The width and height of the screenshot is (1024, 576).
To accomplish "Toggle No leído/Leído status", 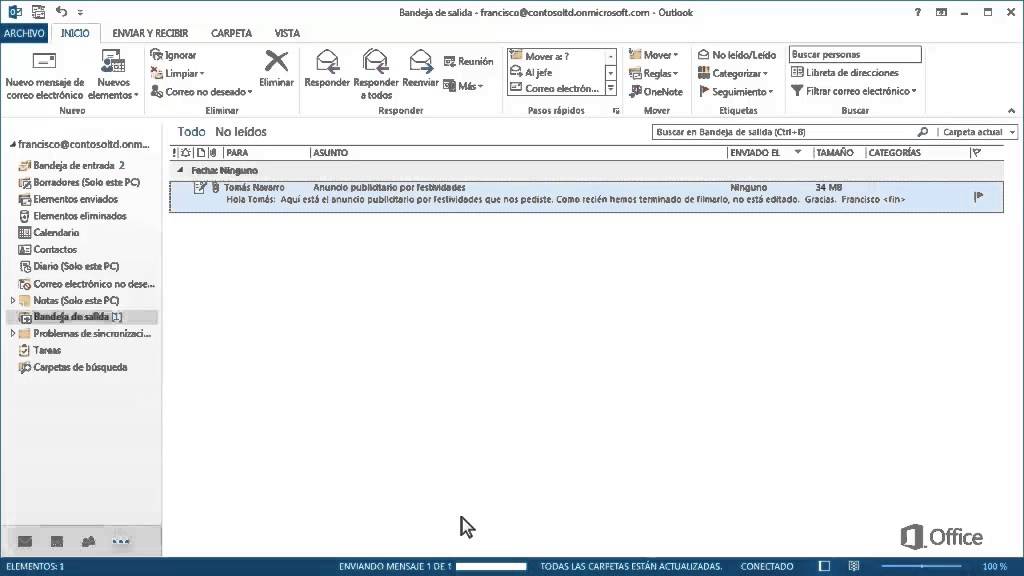I will 737,55.
